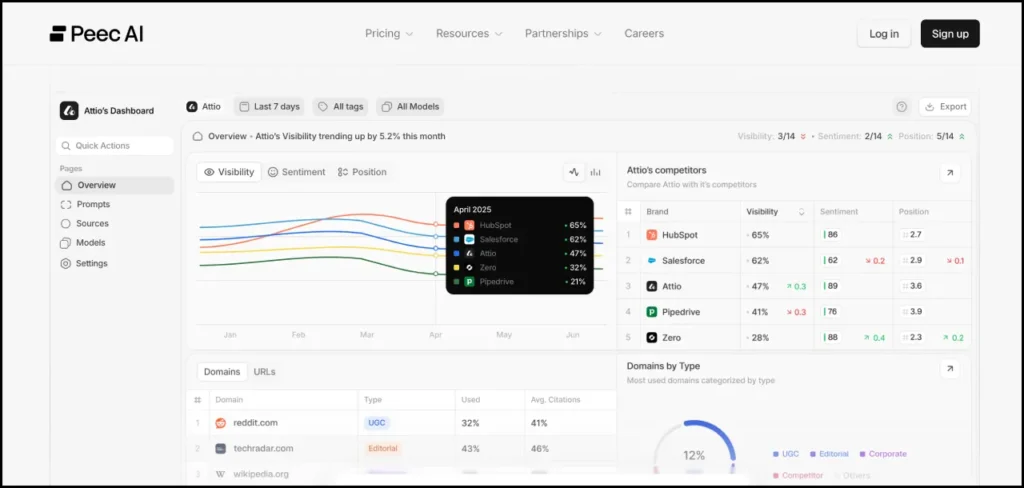Open the Settings page

(x=84, y=263)
